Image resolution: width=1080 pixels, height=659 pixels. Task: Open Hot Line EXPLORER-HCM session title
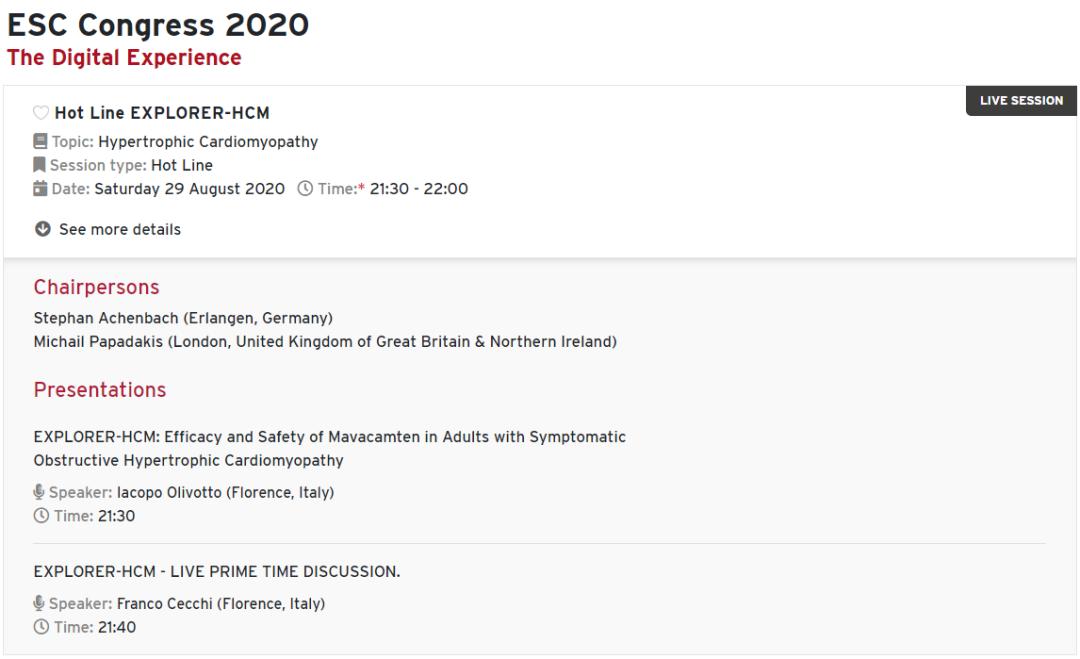[x=162, y=113]
